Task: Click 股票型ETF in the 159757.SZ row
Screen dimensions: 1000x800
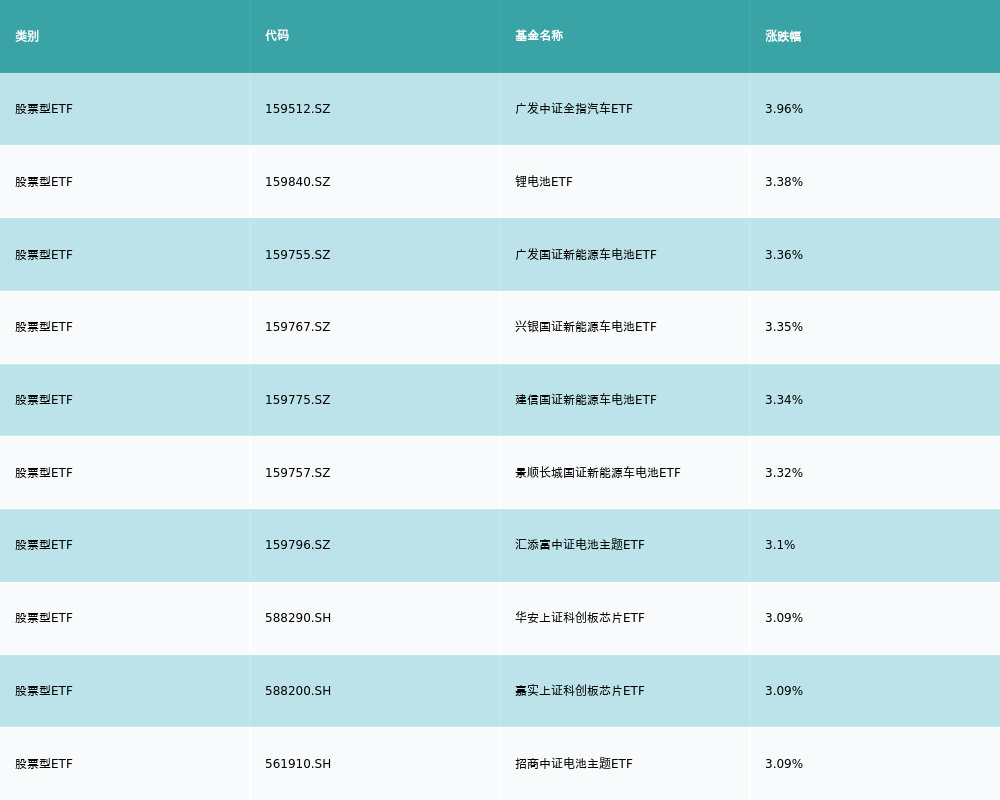Action: click(x=44, y=473)
